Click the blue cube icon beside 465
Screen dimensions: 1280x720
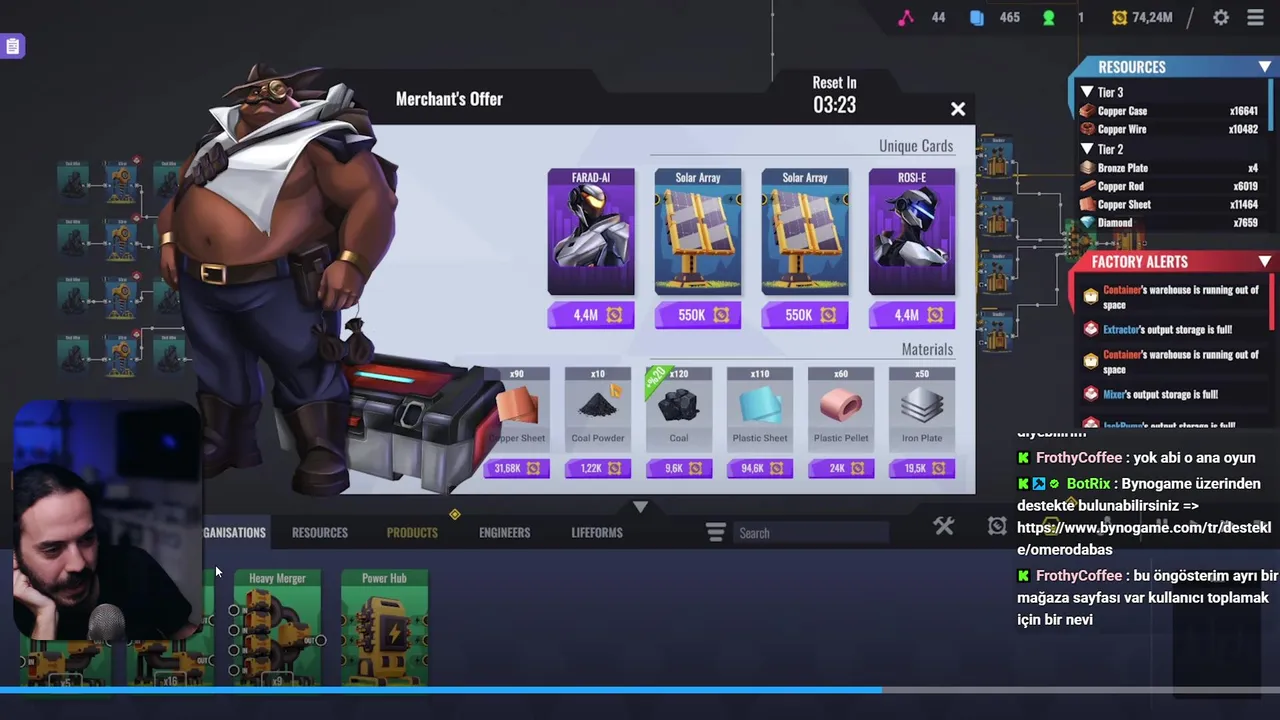click(x=977, y=17)
